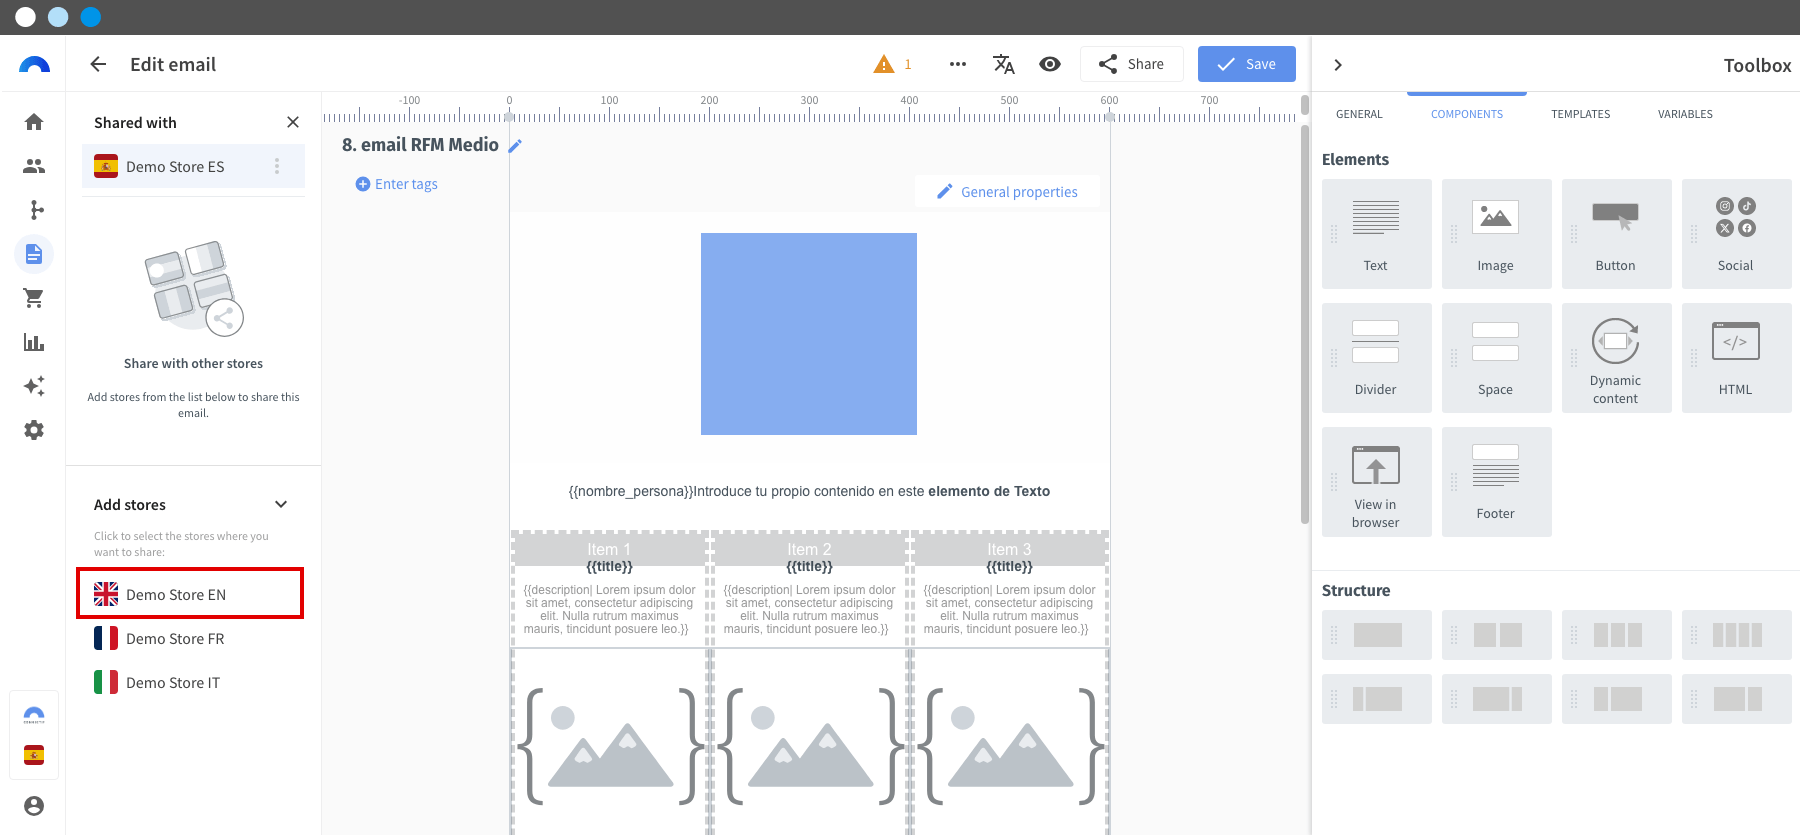This screenshot has width=1800, height=835.
Task: Click the pencil to rename email title
Action: tap(516, 146)
